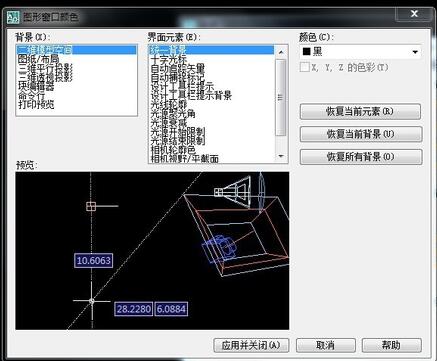The width and height of the screenshot is (437, 361).
Task: Click the black color swatch in the color box
Action: point(306,52)
